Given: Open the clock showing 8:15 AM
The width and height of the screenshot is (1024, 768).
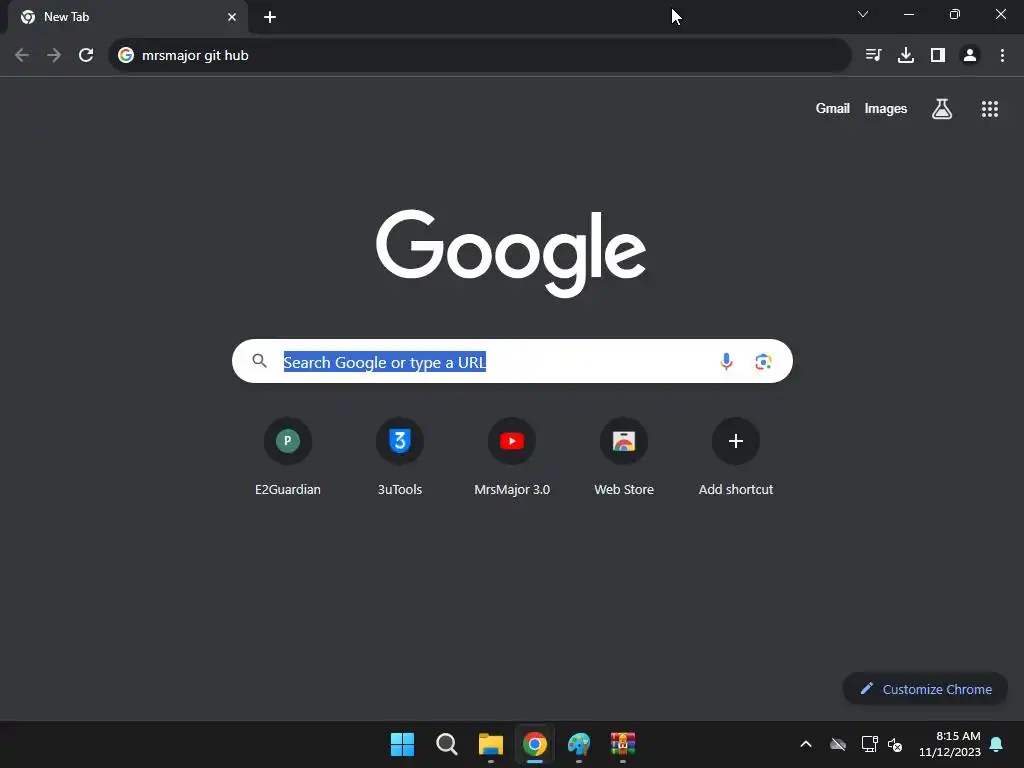Looking at the screenshot, I should tap(950, 744).
